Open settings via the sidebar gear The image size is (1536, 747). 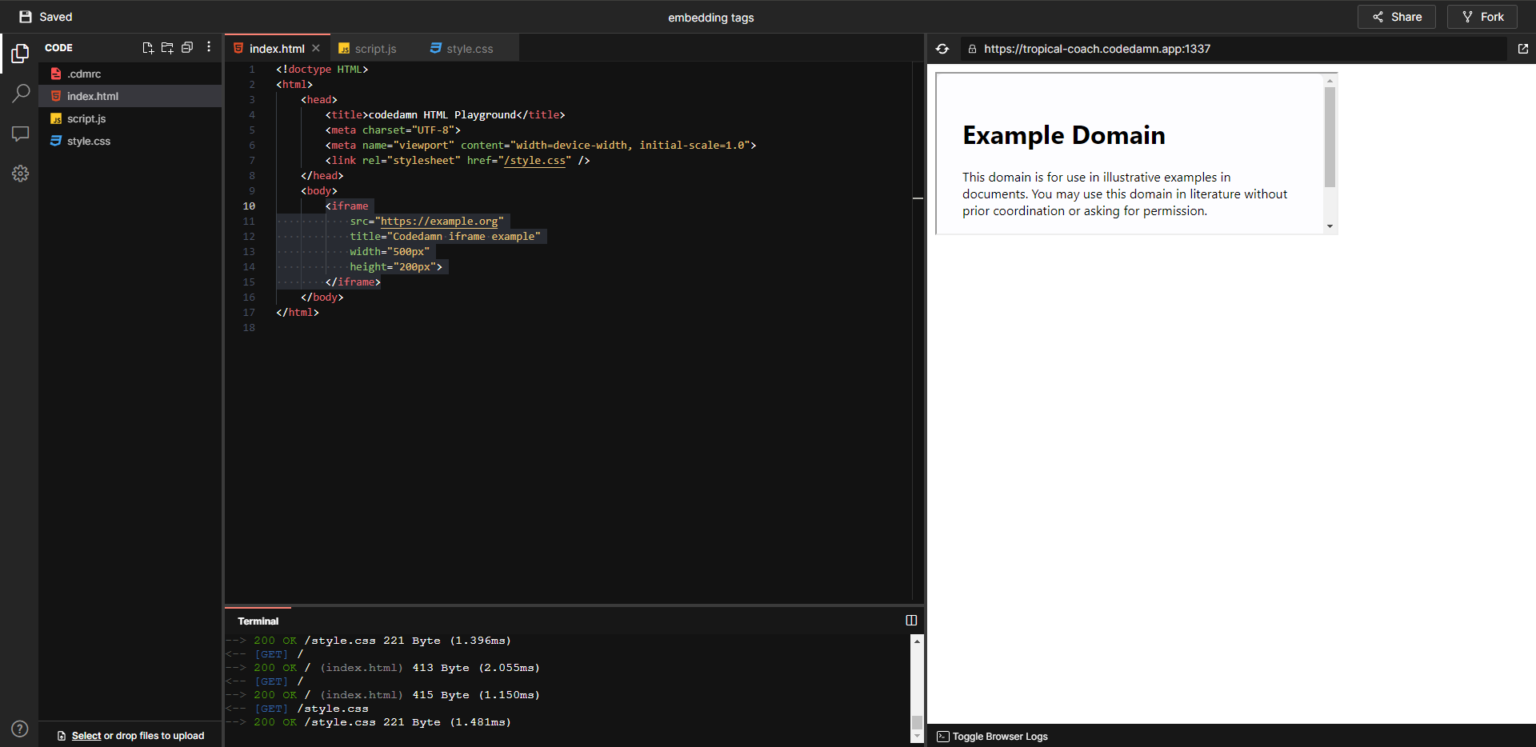(x=19, y=173)
